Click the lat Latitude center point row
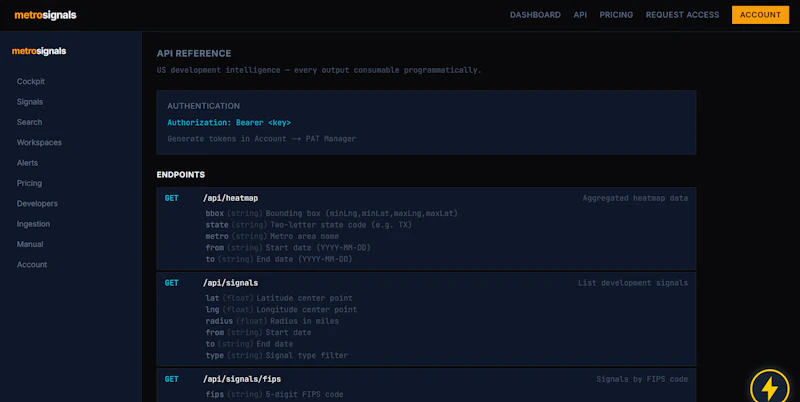Viewport: 800px width, 402px height. [279, 298]
